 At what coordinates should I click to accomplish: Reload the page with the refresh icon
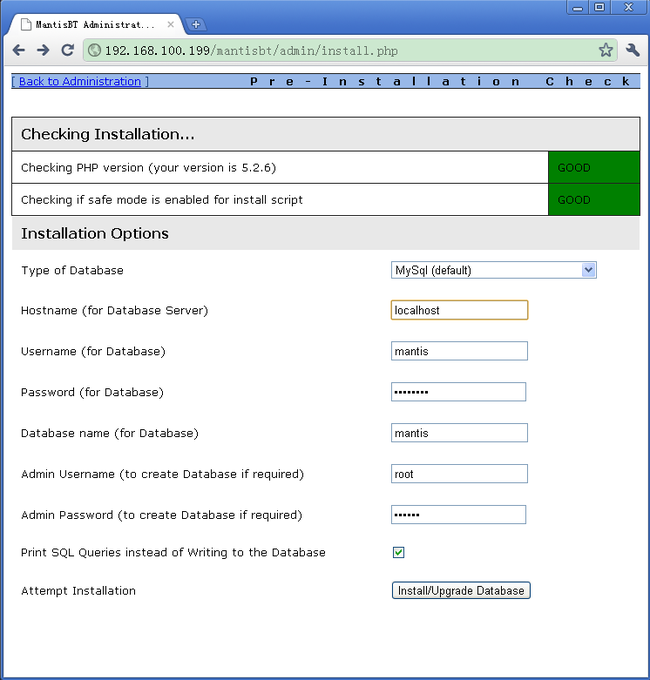67,50
